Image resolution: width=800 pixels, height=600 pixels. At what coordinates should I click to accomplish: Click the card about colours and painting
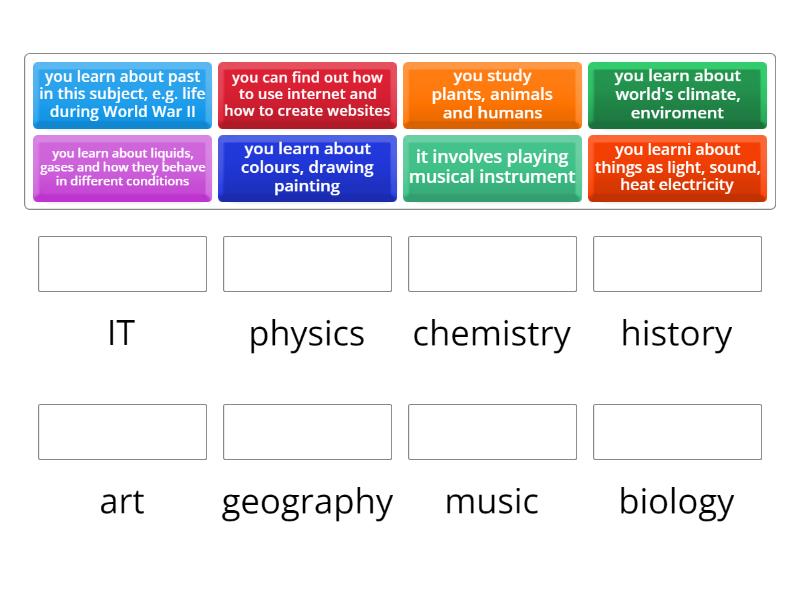click(x=306, y=168)
